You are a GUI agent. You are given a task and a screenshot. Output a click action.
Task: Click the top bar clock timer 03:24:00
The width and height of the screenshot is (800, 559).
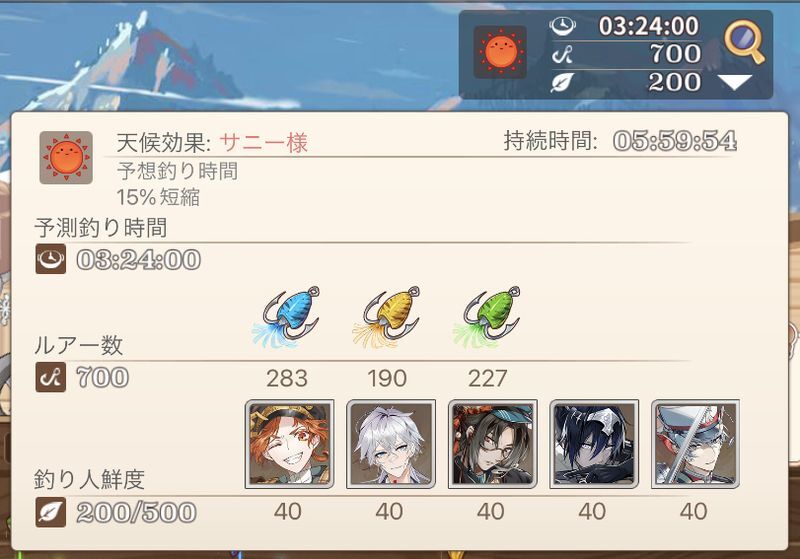648,26
